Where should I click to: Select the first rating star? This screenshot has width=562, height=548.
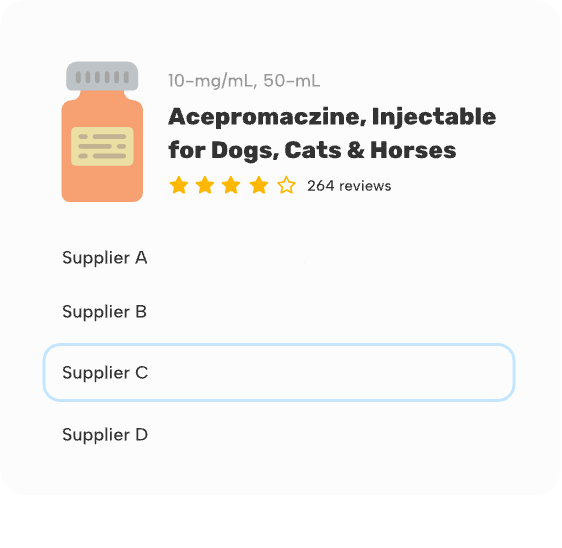179,185
